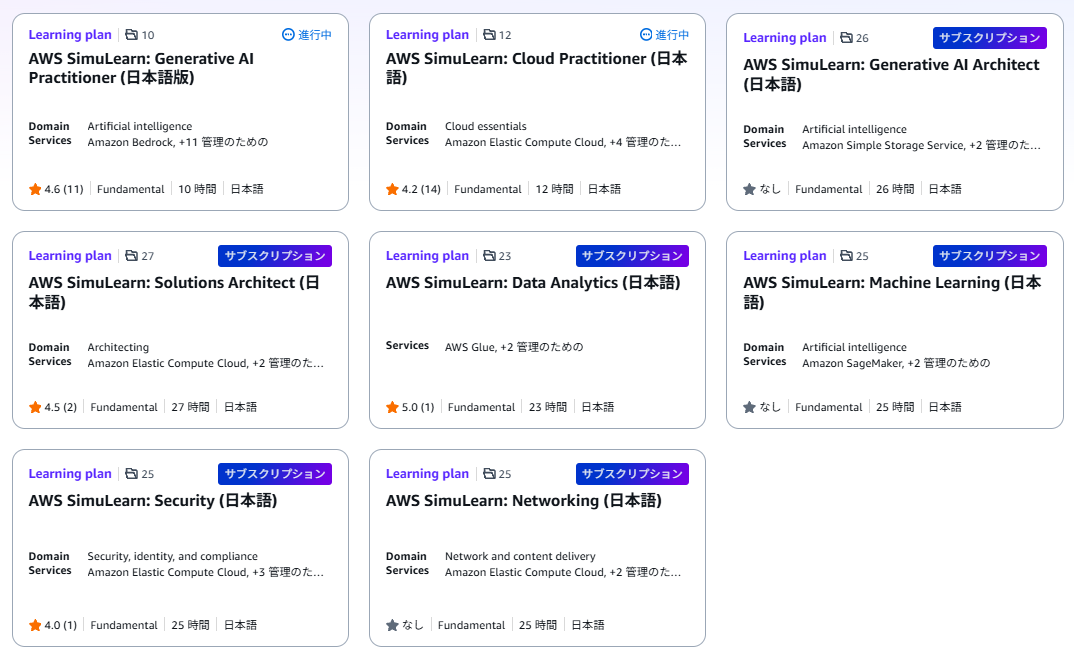The height and width of the screenshot is (665, 1074).
Task: Click '10 時間' duration on Generative AI Practitioner card
Action: tap(197, 189)
